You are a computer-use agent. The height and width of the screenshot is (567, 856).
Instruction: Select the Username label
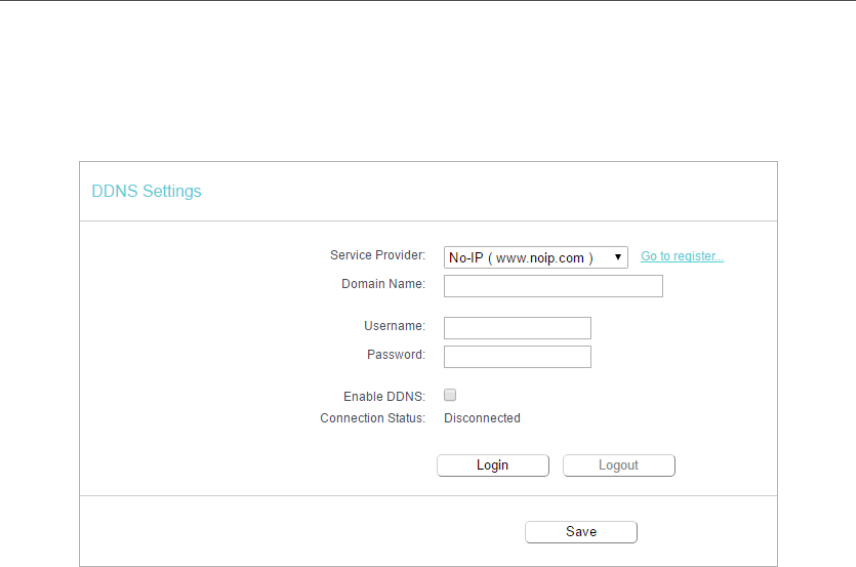click(x=394, y=326)
